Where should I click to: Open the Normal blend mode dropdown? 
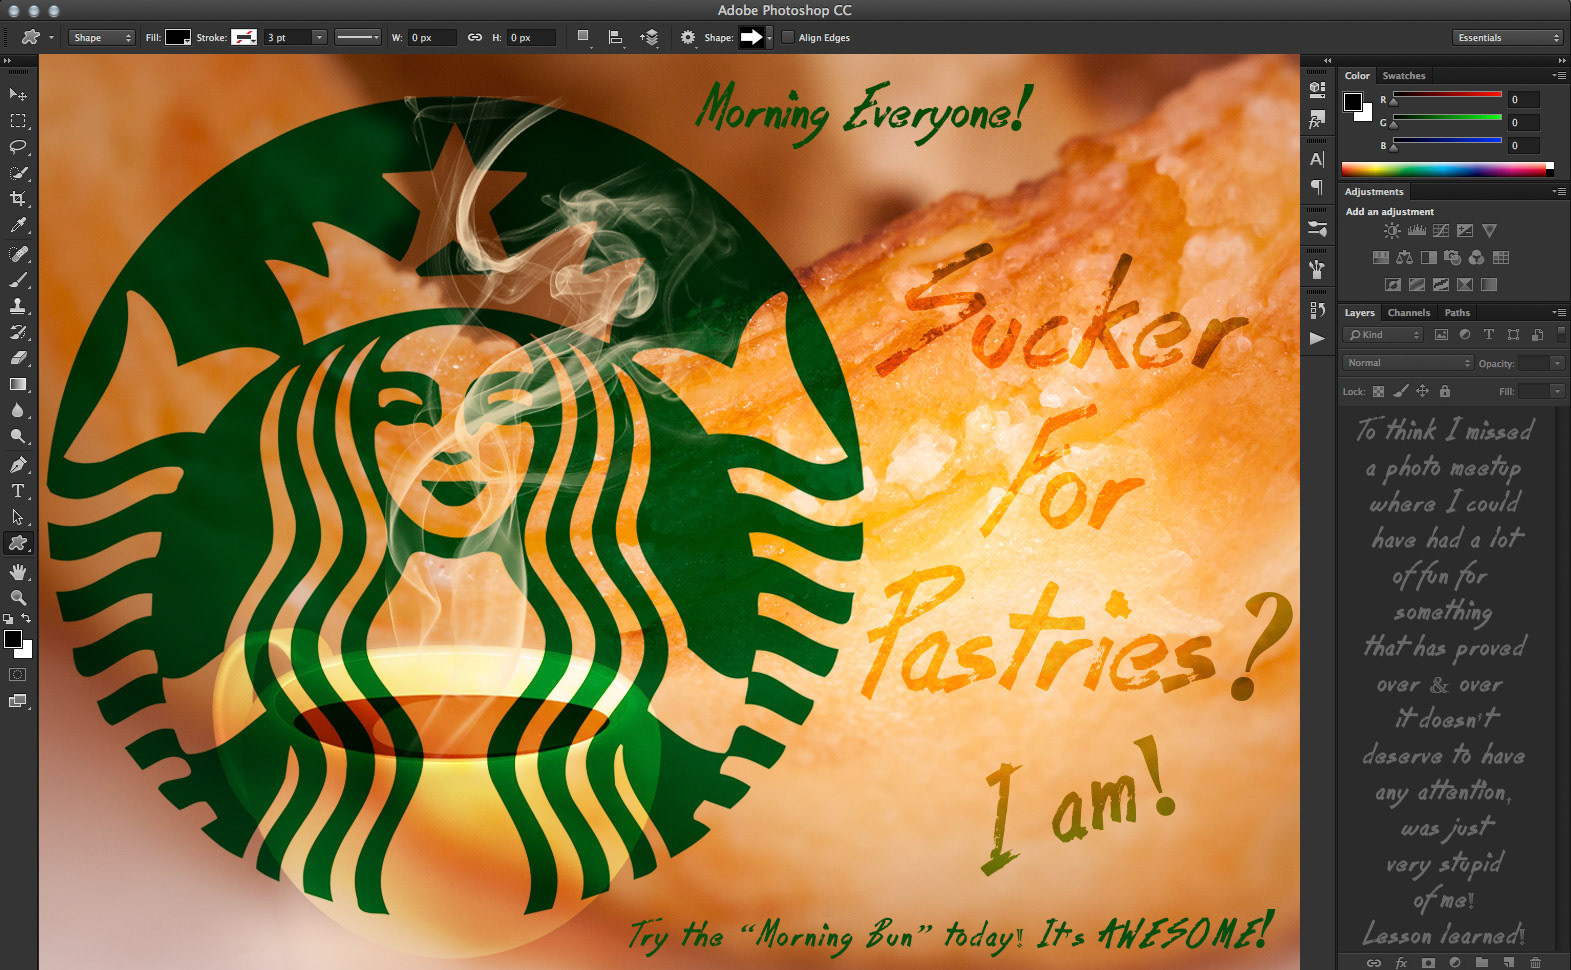(x=1408, y=363)
